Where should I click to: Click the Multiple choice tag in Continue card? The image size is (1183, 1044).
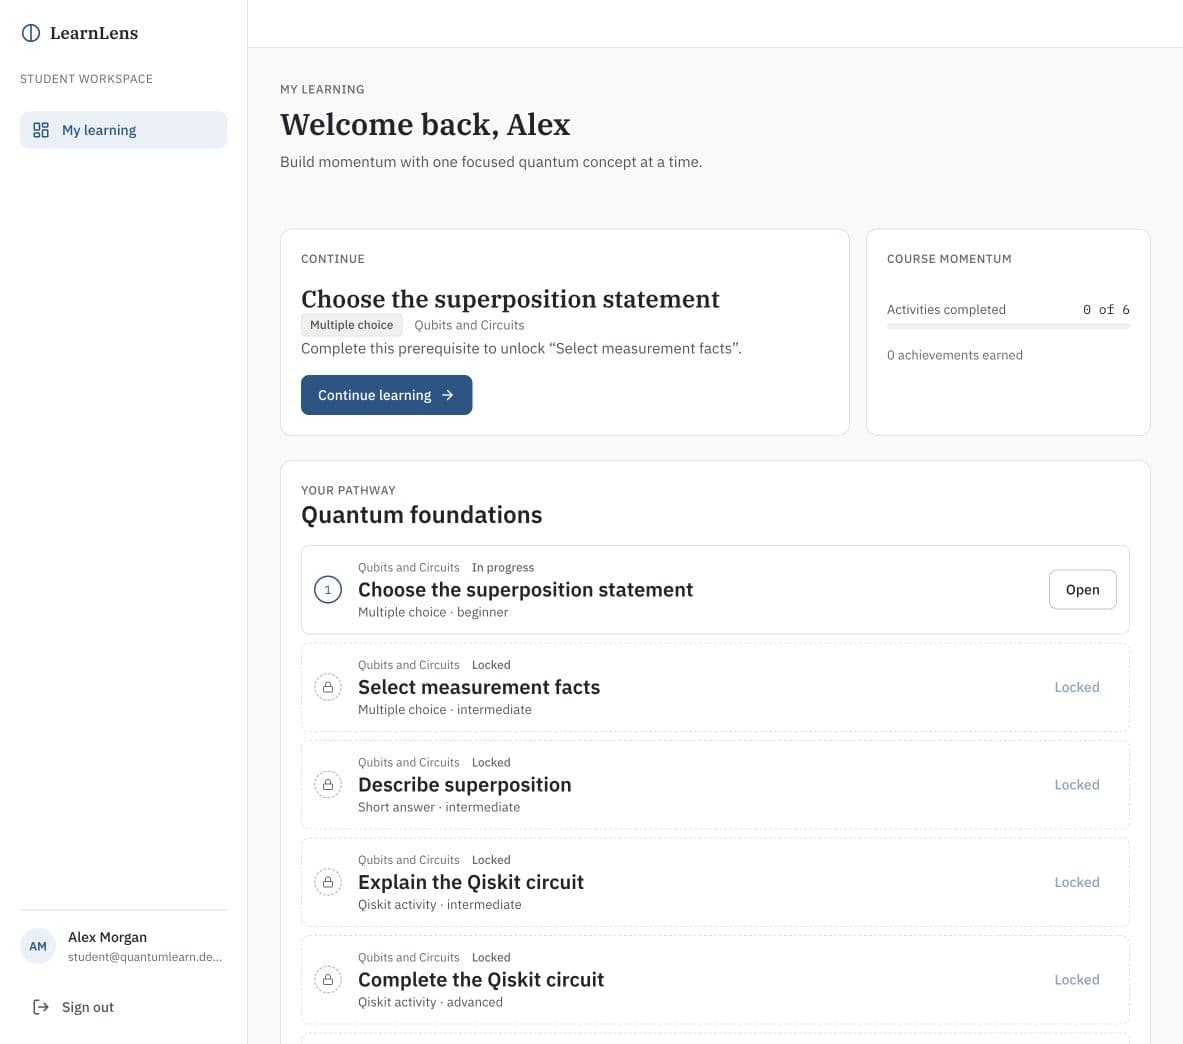coord(352,325)
